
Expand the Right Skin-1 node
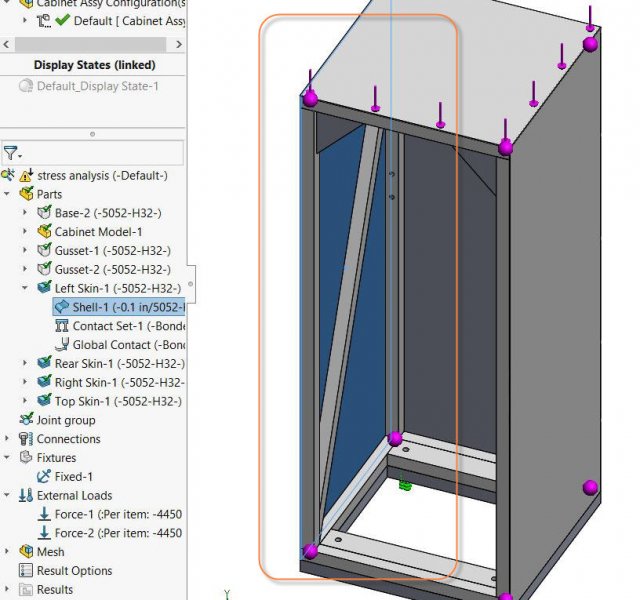coord(25,382)
